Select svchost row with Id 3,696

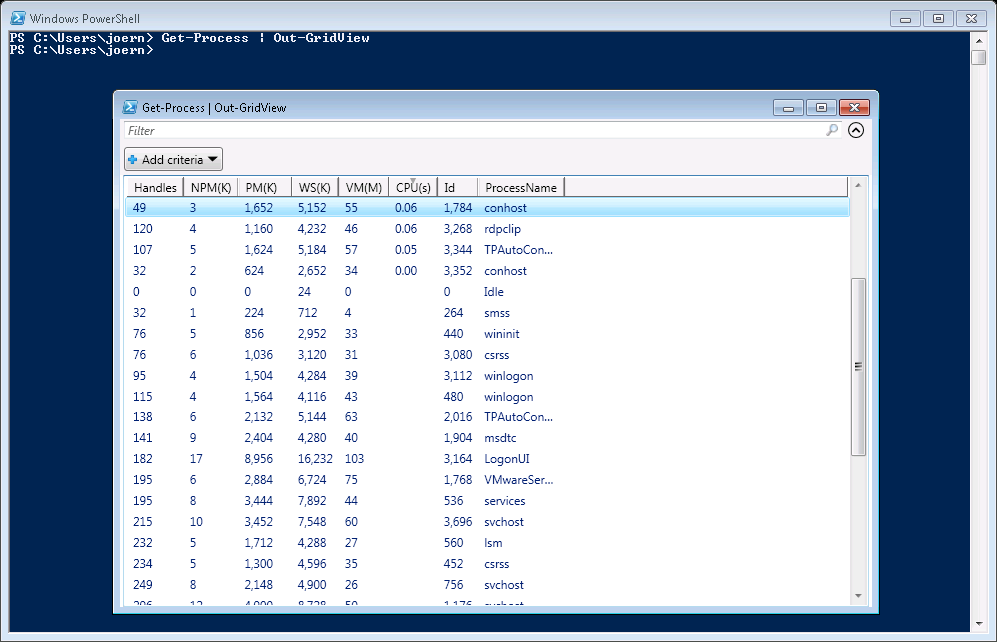(487, 522)
